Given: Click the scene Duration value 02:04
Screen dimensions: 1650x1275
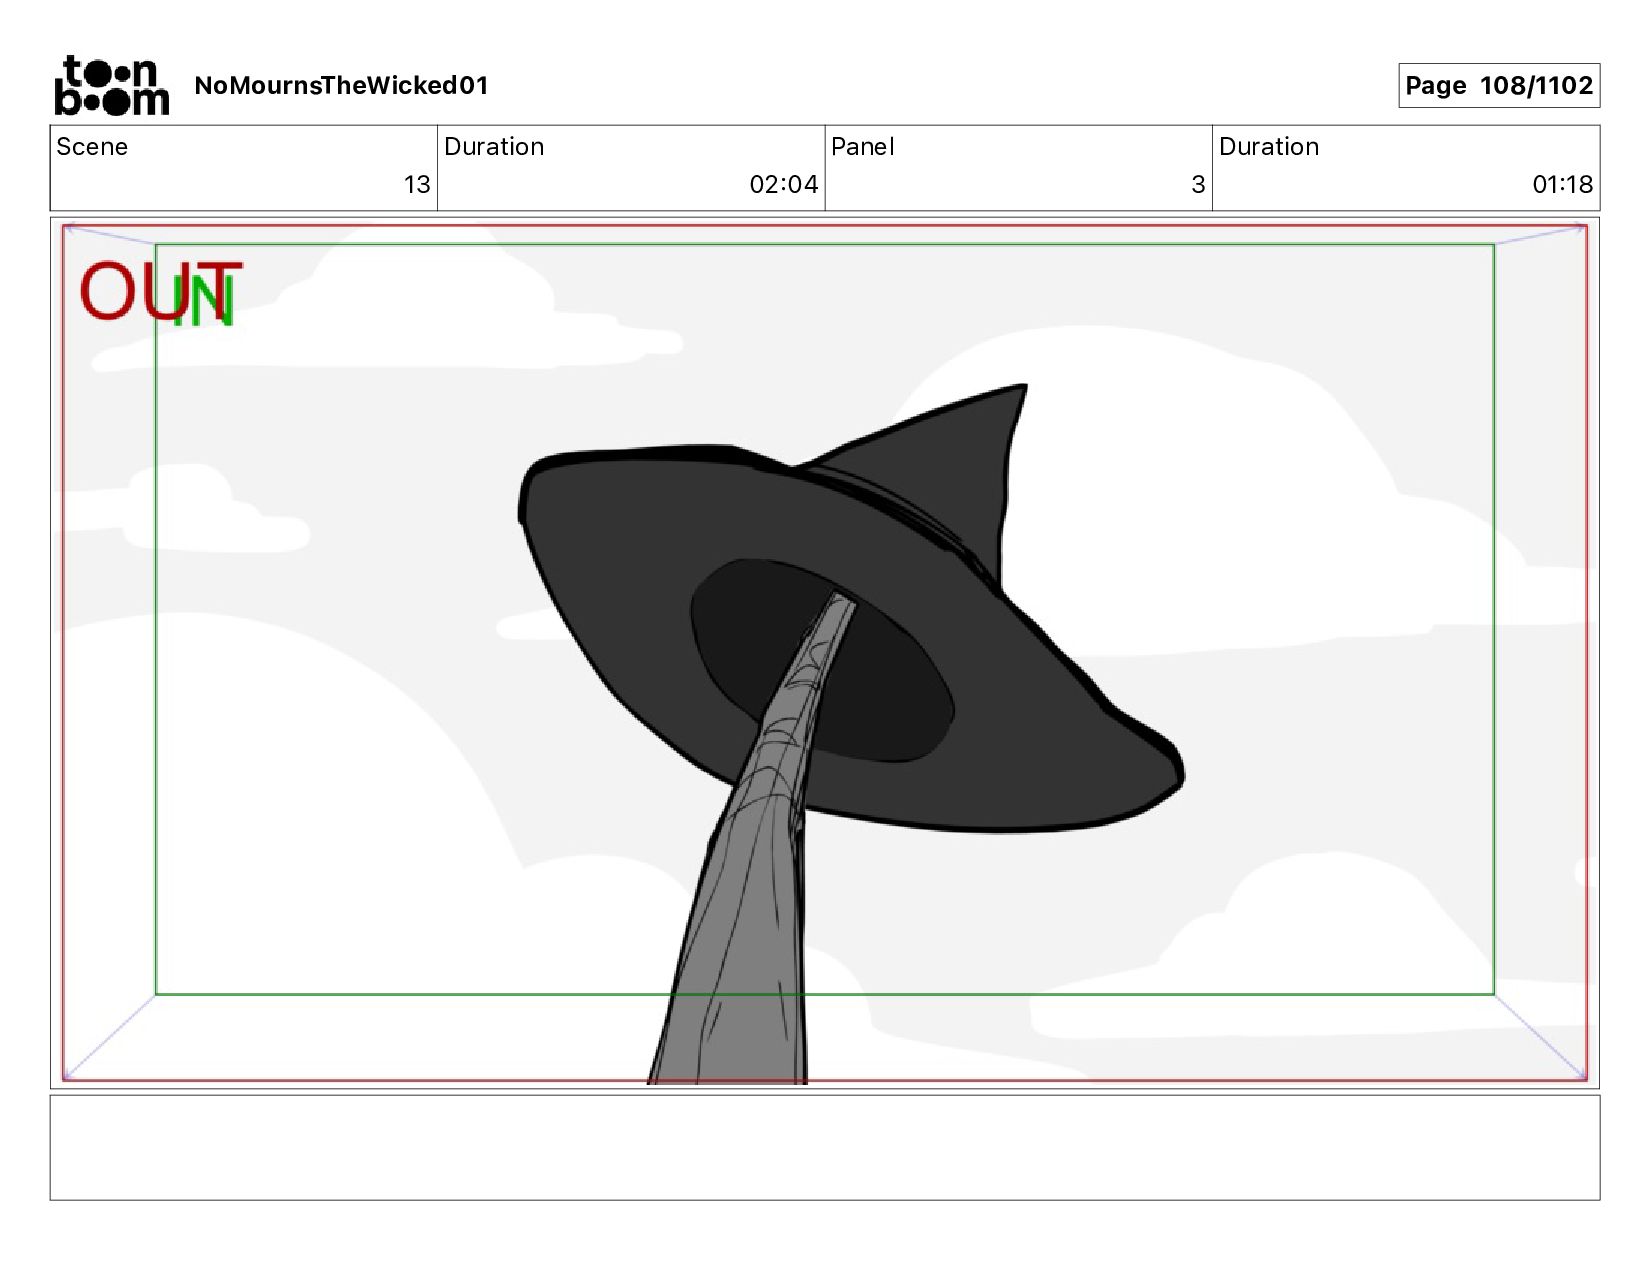Looking at the screenshot, I should 783,185.
